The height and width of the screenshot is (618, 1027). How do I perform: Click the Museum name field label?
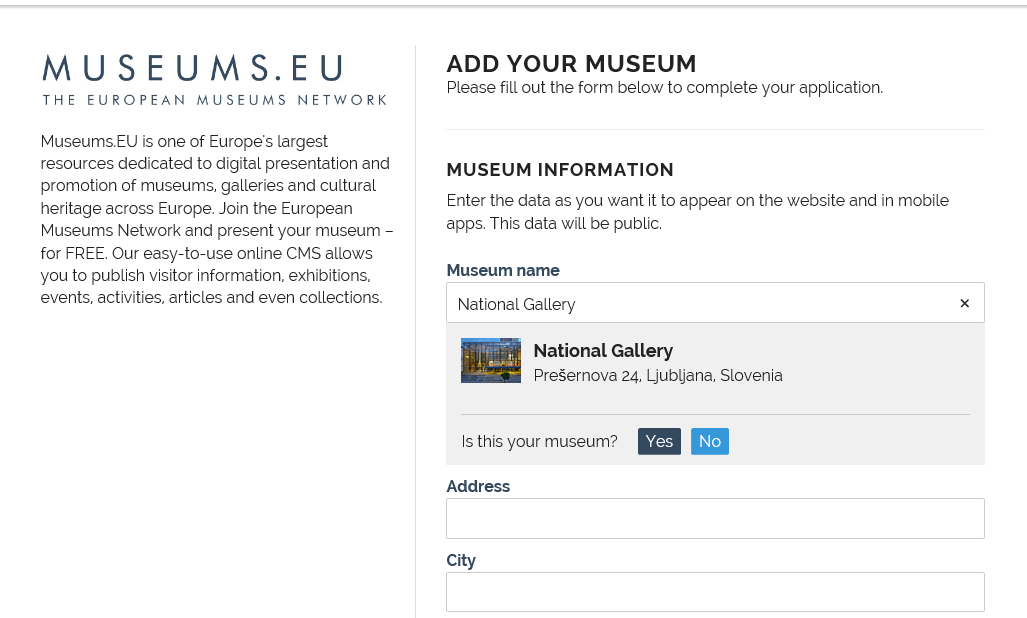click(x=502, y=270)
